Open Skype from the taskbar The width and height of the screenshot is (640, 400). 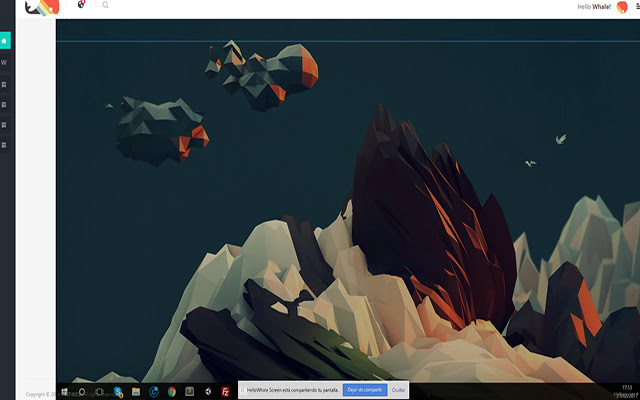point(118,392)
